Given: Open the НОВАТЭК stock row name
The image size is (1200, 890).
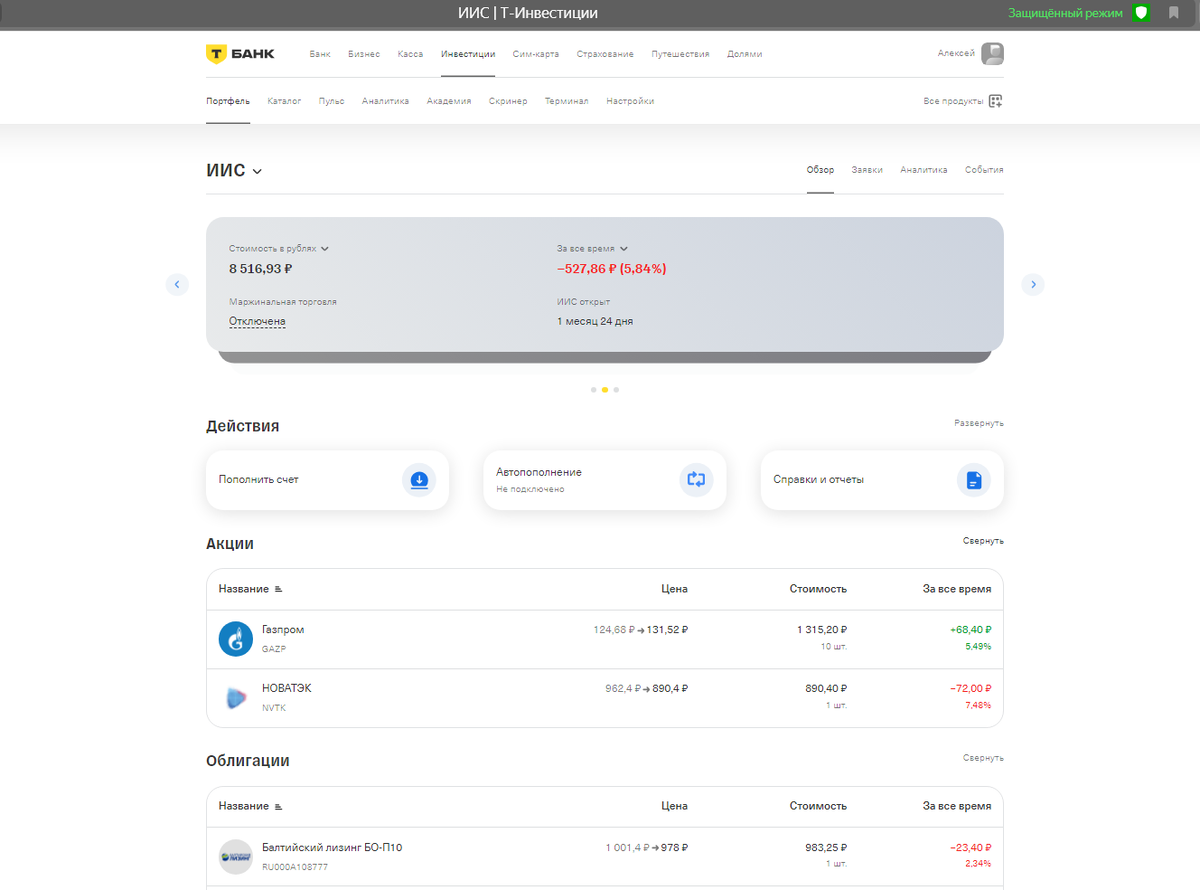Looking at the screenshot, I should [x=287, y=688].
